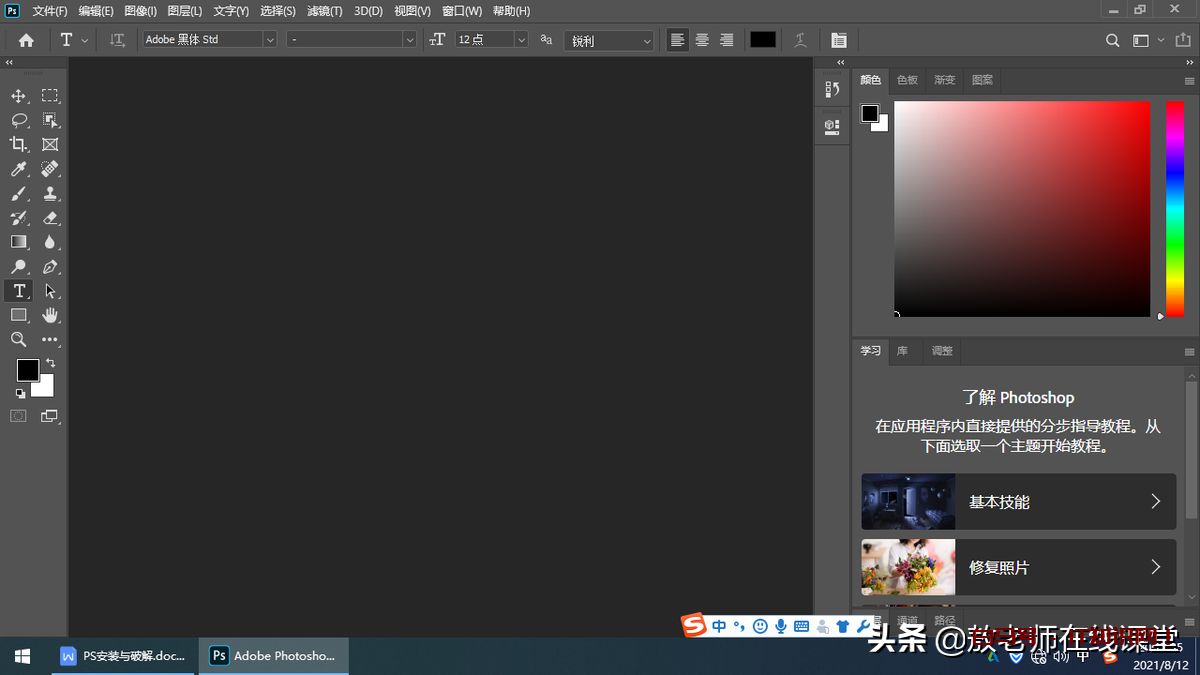Viewport: 1200px width, 675px height.
Task: Open the PS安装与破解 Word document from taskbar
Action: pos(123,655)
